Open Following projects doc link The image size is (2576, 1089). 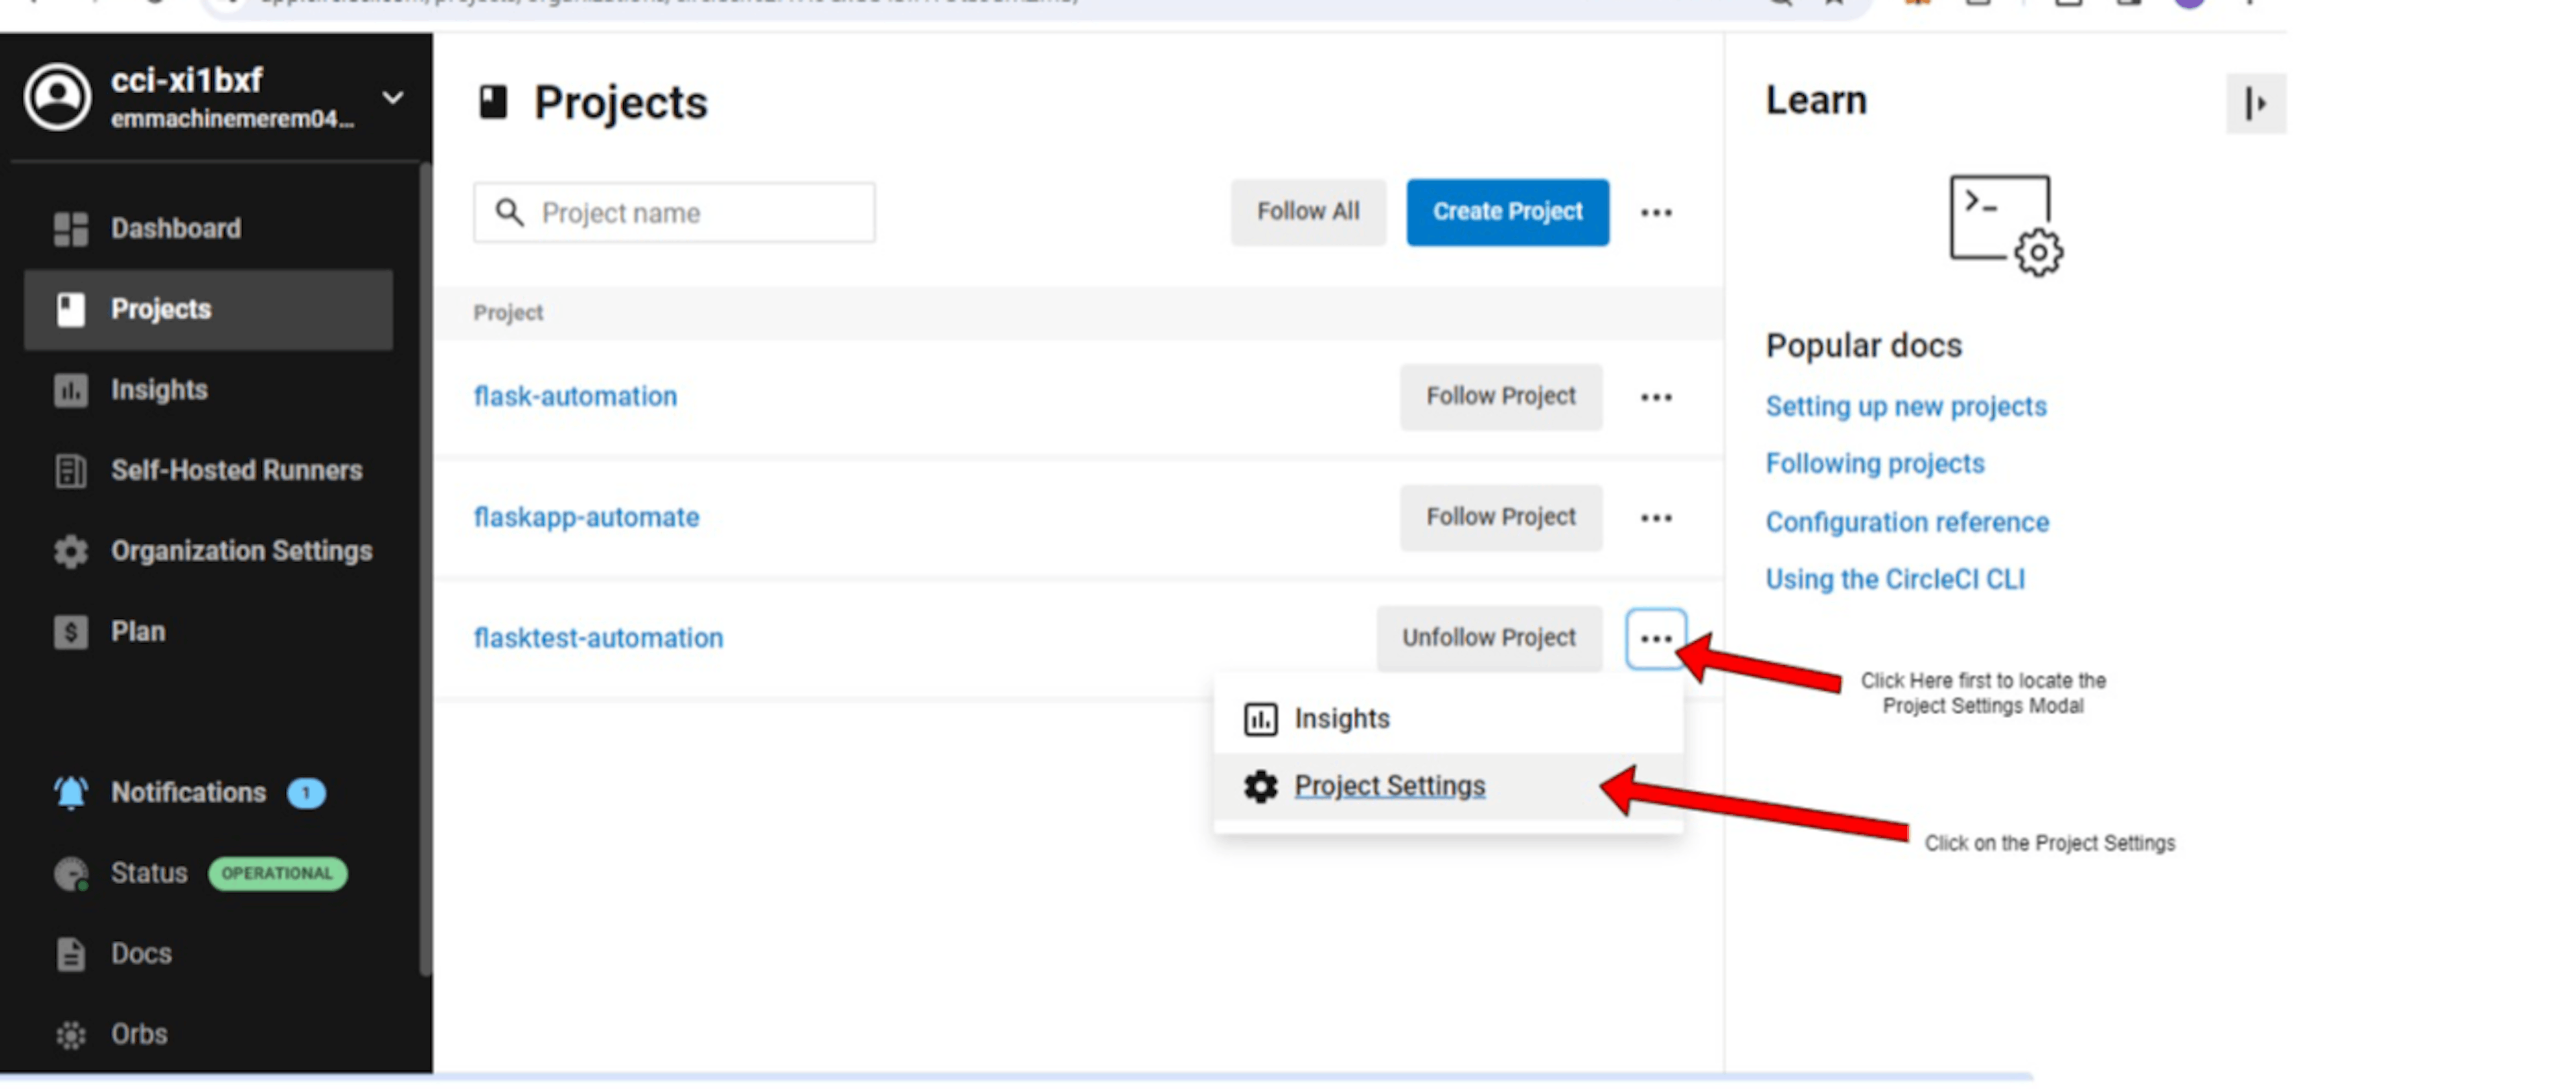[x=1875, y=465]
